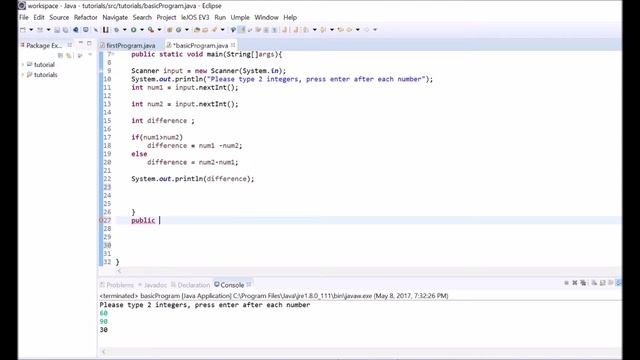The image size is (640, 360).
Task: Click the Debug bug toolbar icon
Action: pos(116,29)
